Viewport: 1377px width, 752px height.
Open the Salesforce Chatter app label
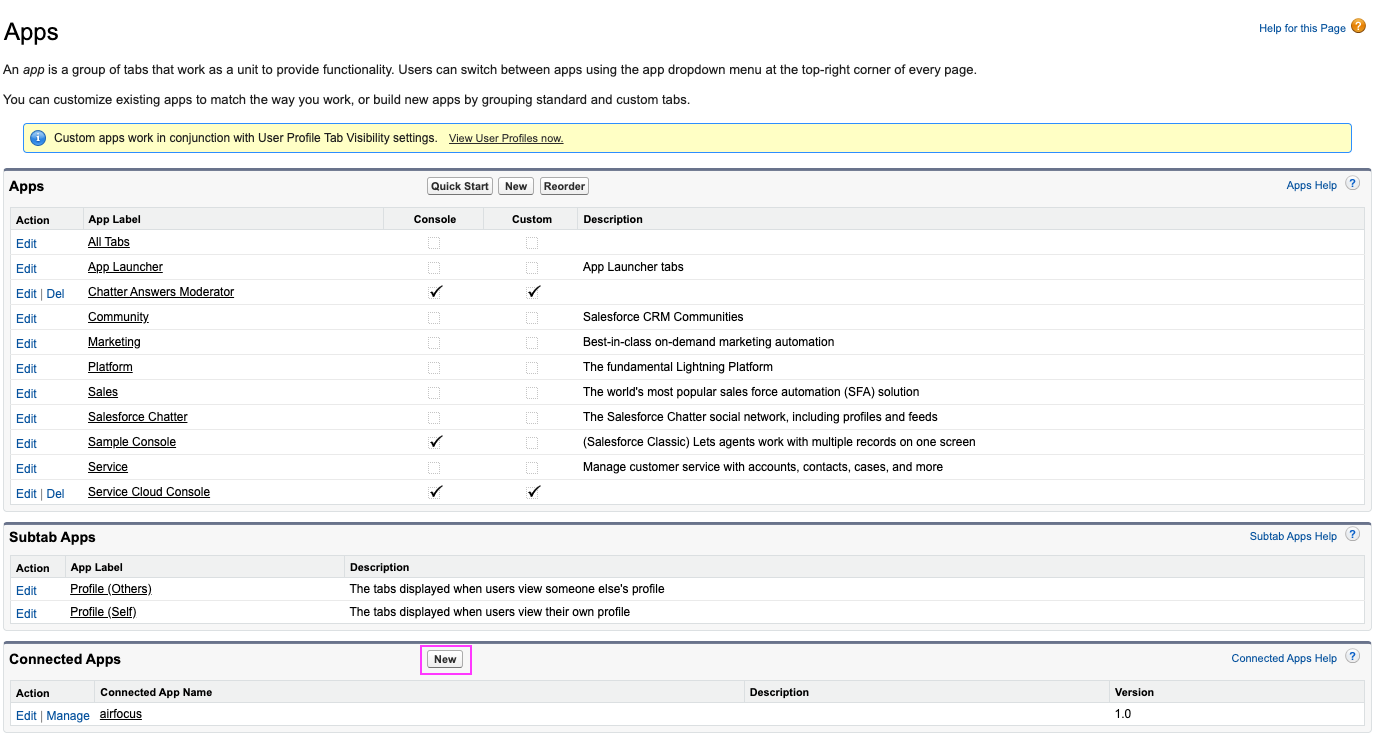[x=138, y=417]
